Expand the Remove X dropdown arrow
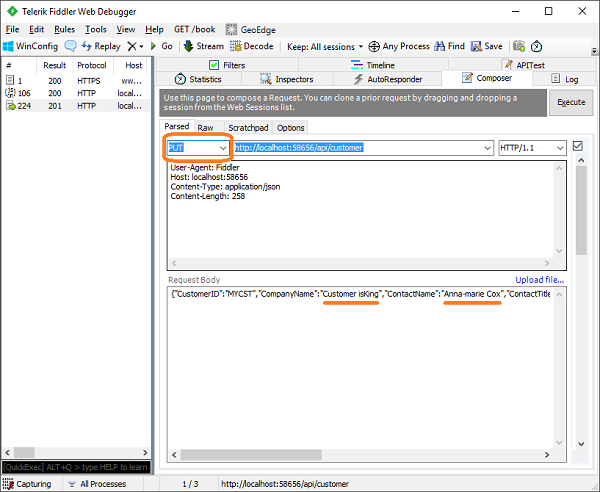 [x=141, y=47]
